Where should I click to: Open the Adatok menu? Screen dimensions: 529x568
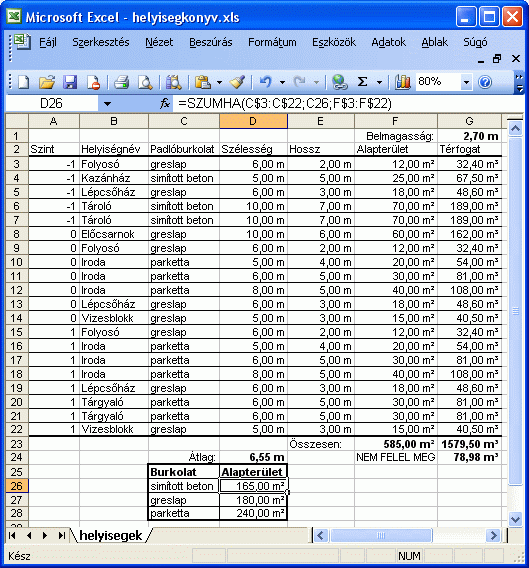(388, 42)
